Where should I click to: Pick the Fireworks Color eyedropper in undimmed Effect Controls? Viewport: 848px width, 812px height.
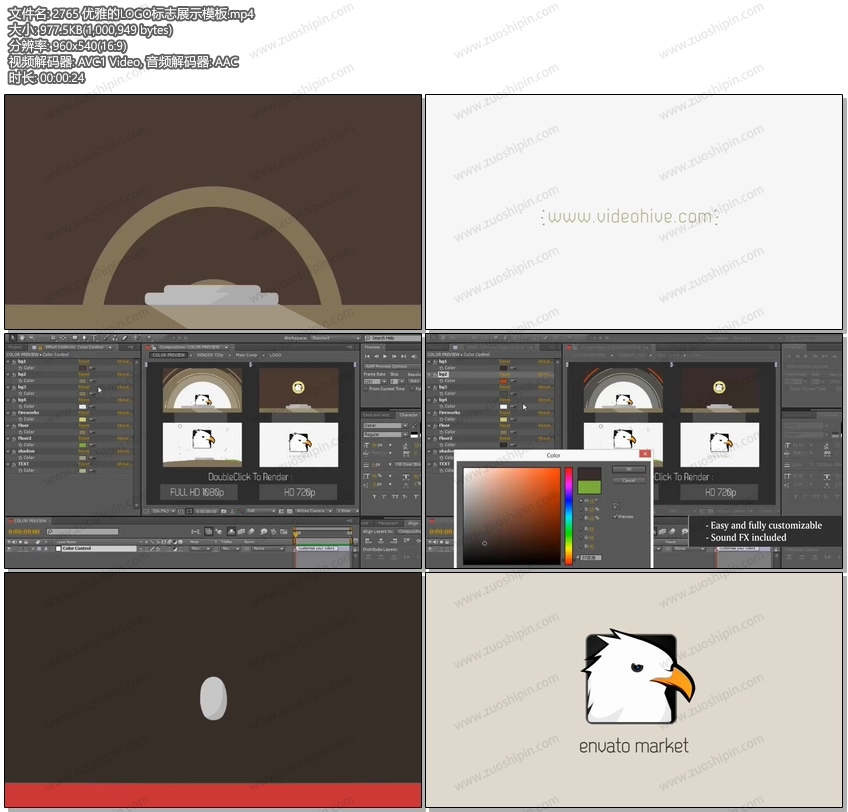click(x=92, y=419)
